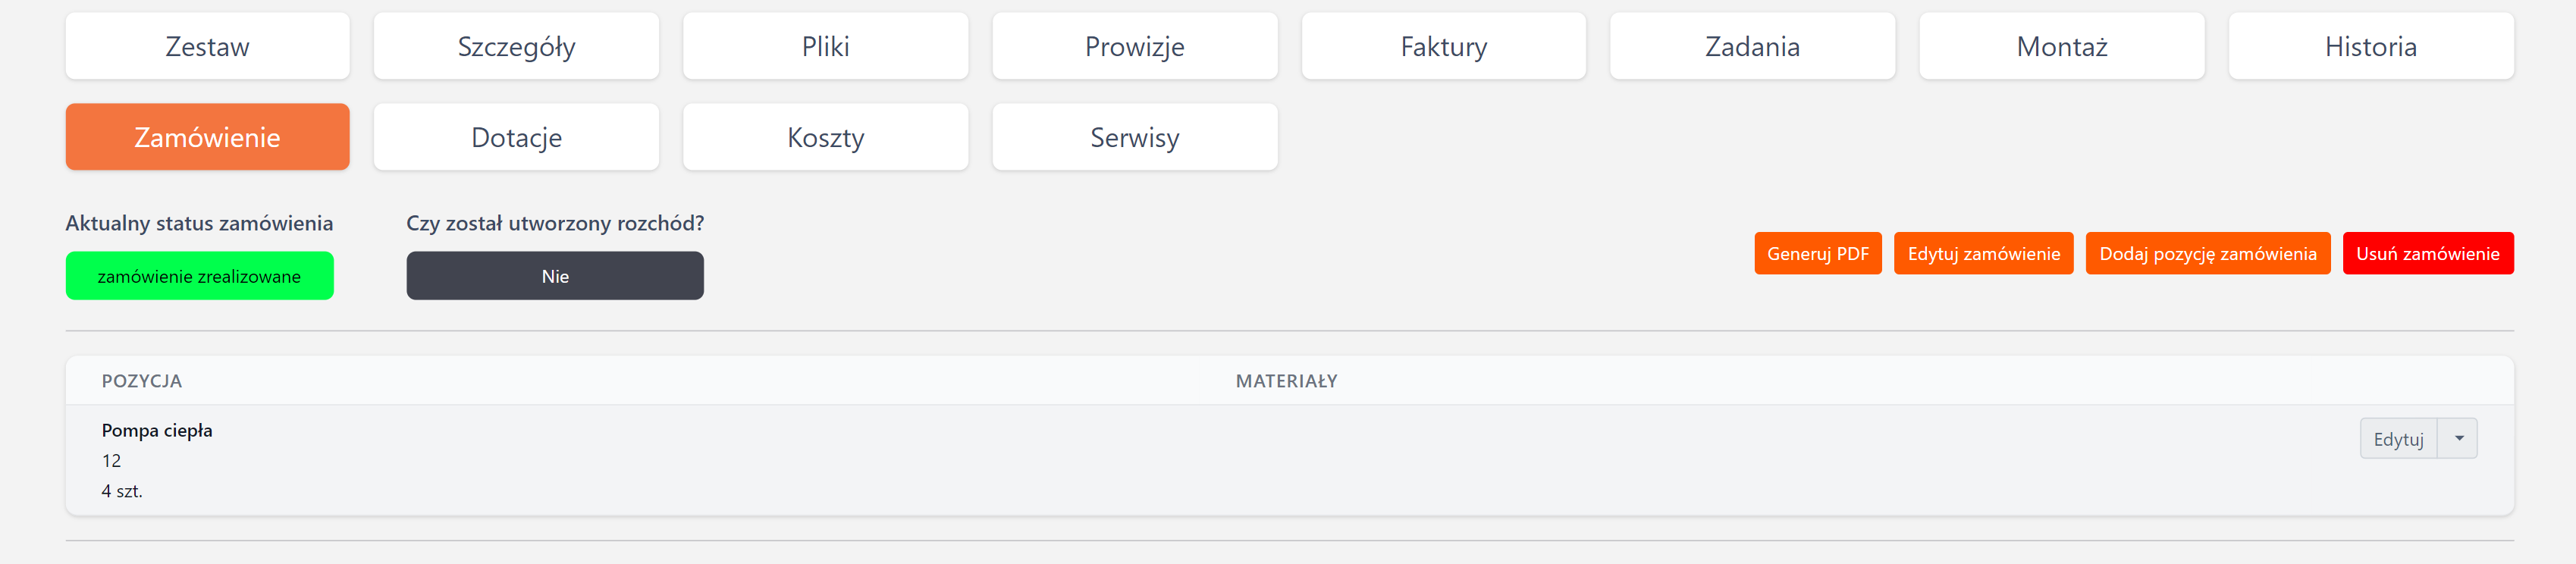The image size is (2576, 564).
Task: Select the active Zamówienie tab
Action: click(x=207, y=137)
